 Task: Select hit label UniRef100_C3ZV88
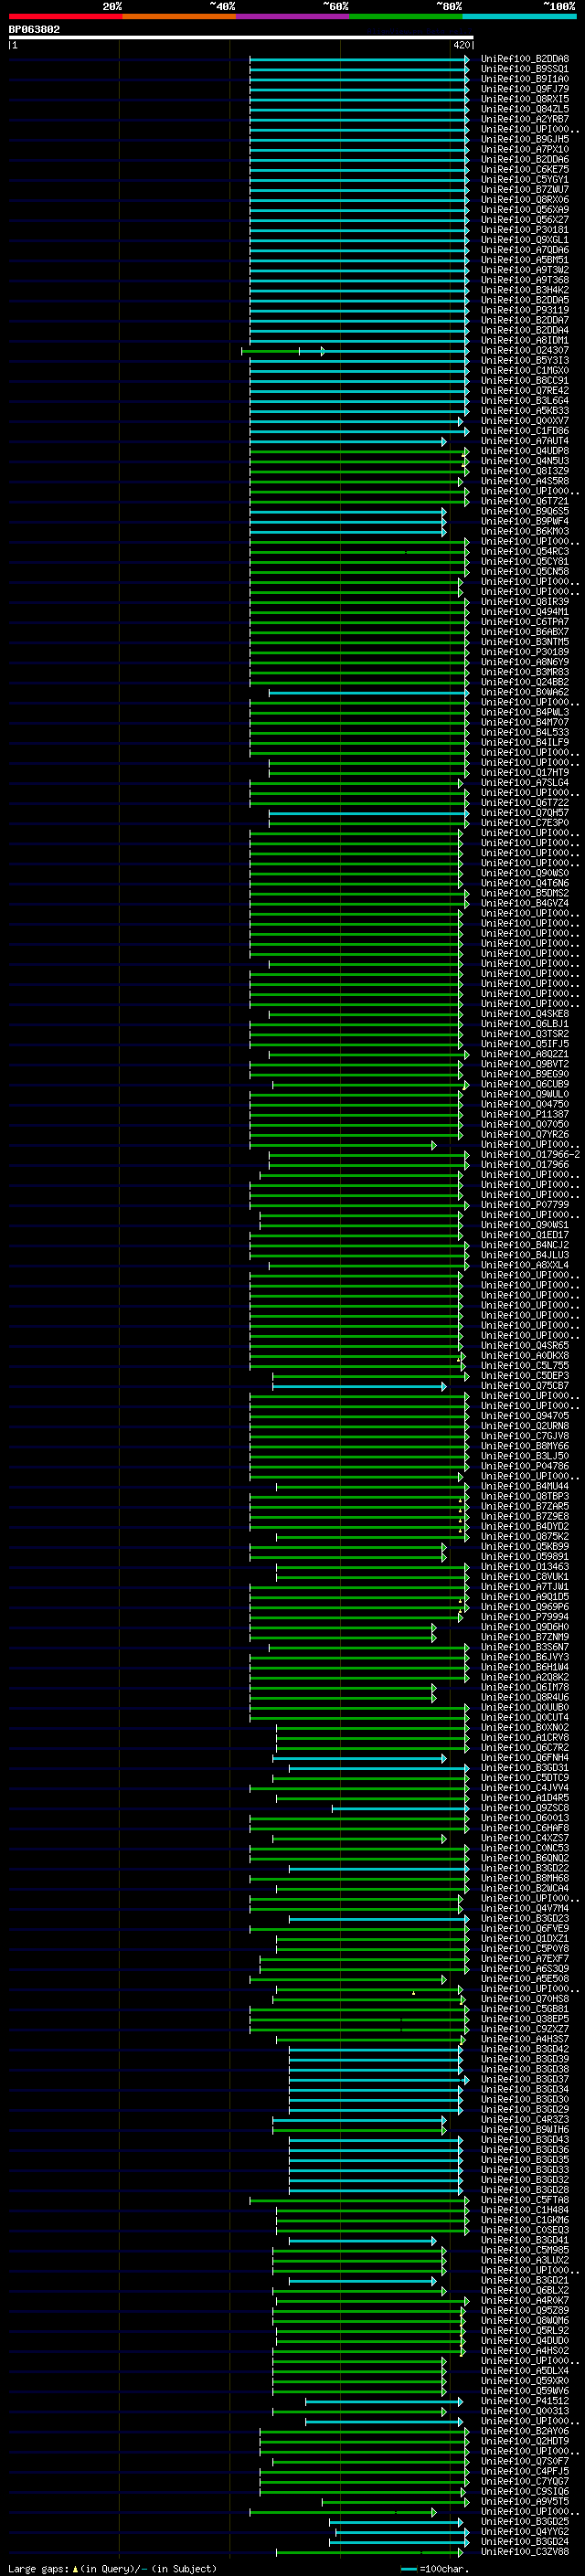(x=524, y=2552)
